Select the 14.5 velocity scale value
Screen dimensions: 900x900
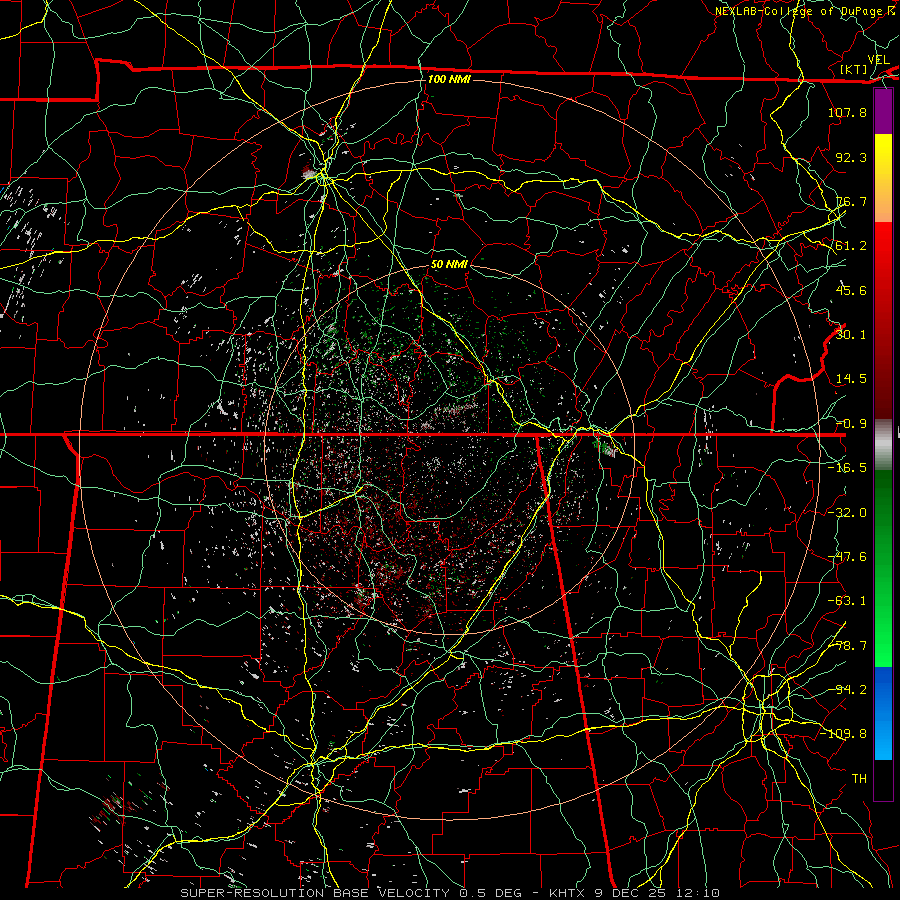851,379
